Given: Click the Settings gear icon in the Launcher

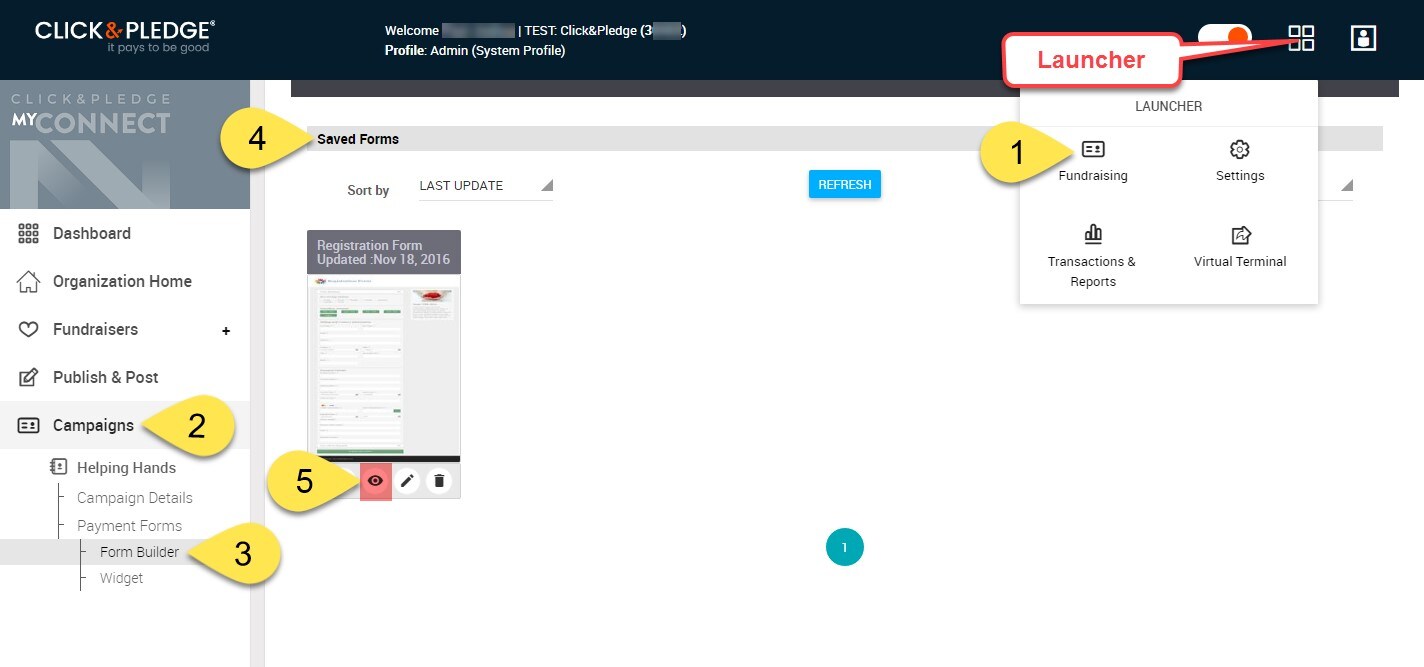Looking at the screenshot, I should point(1240,150).
